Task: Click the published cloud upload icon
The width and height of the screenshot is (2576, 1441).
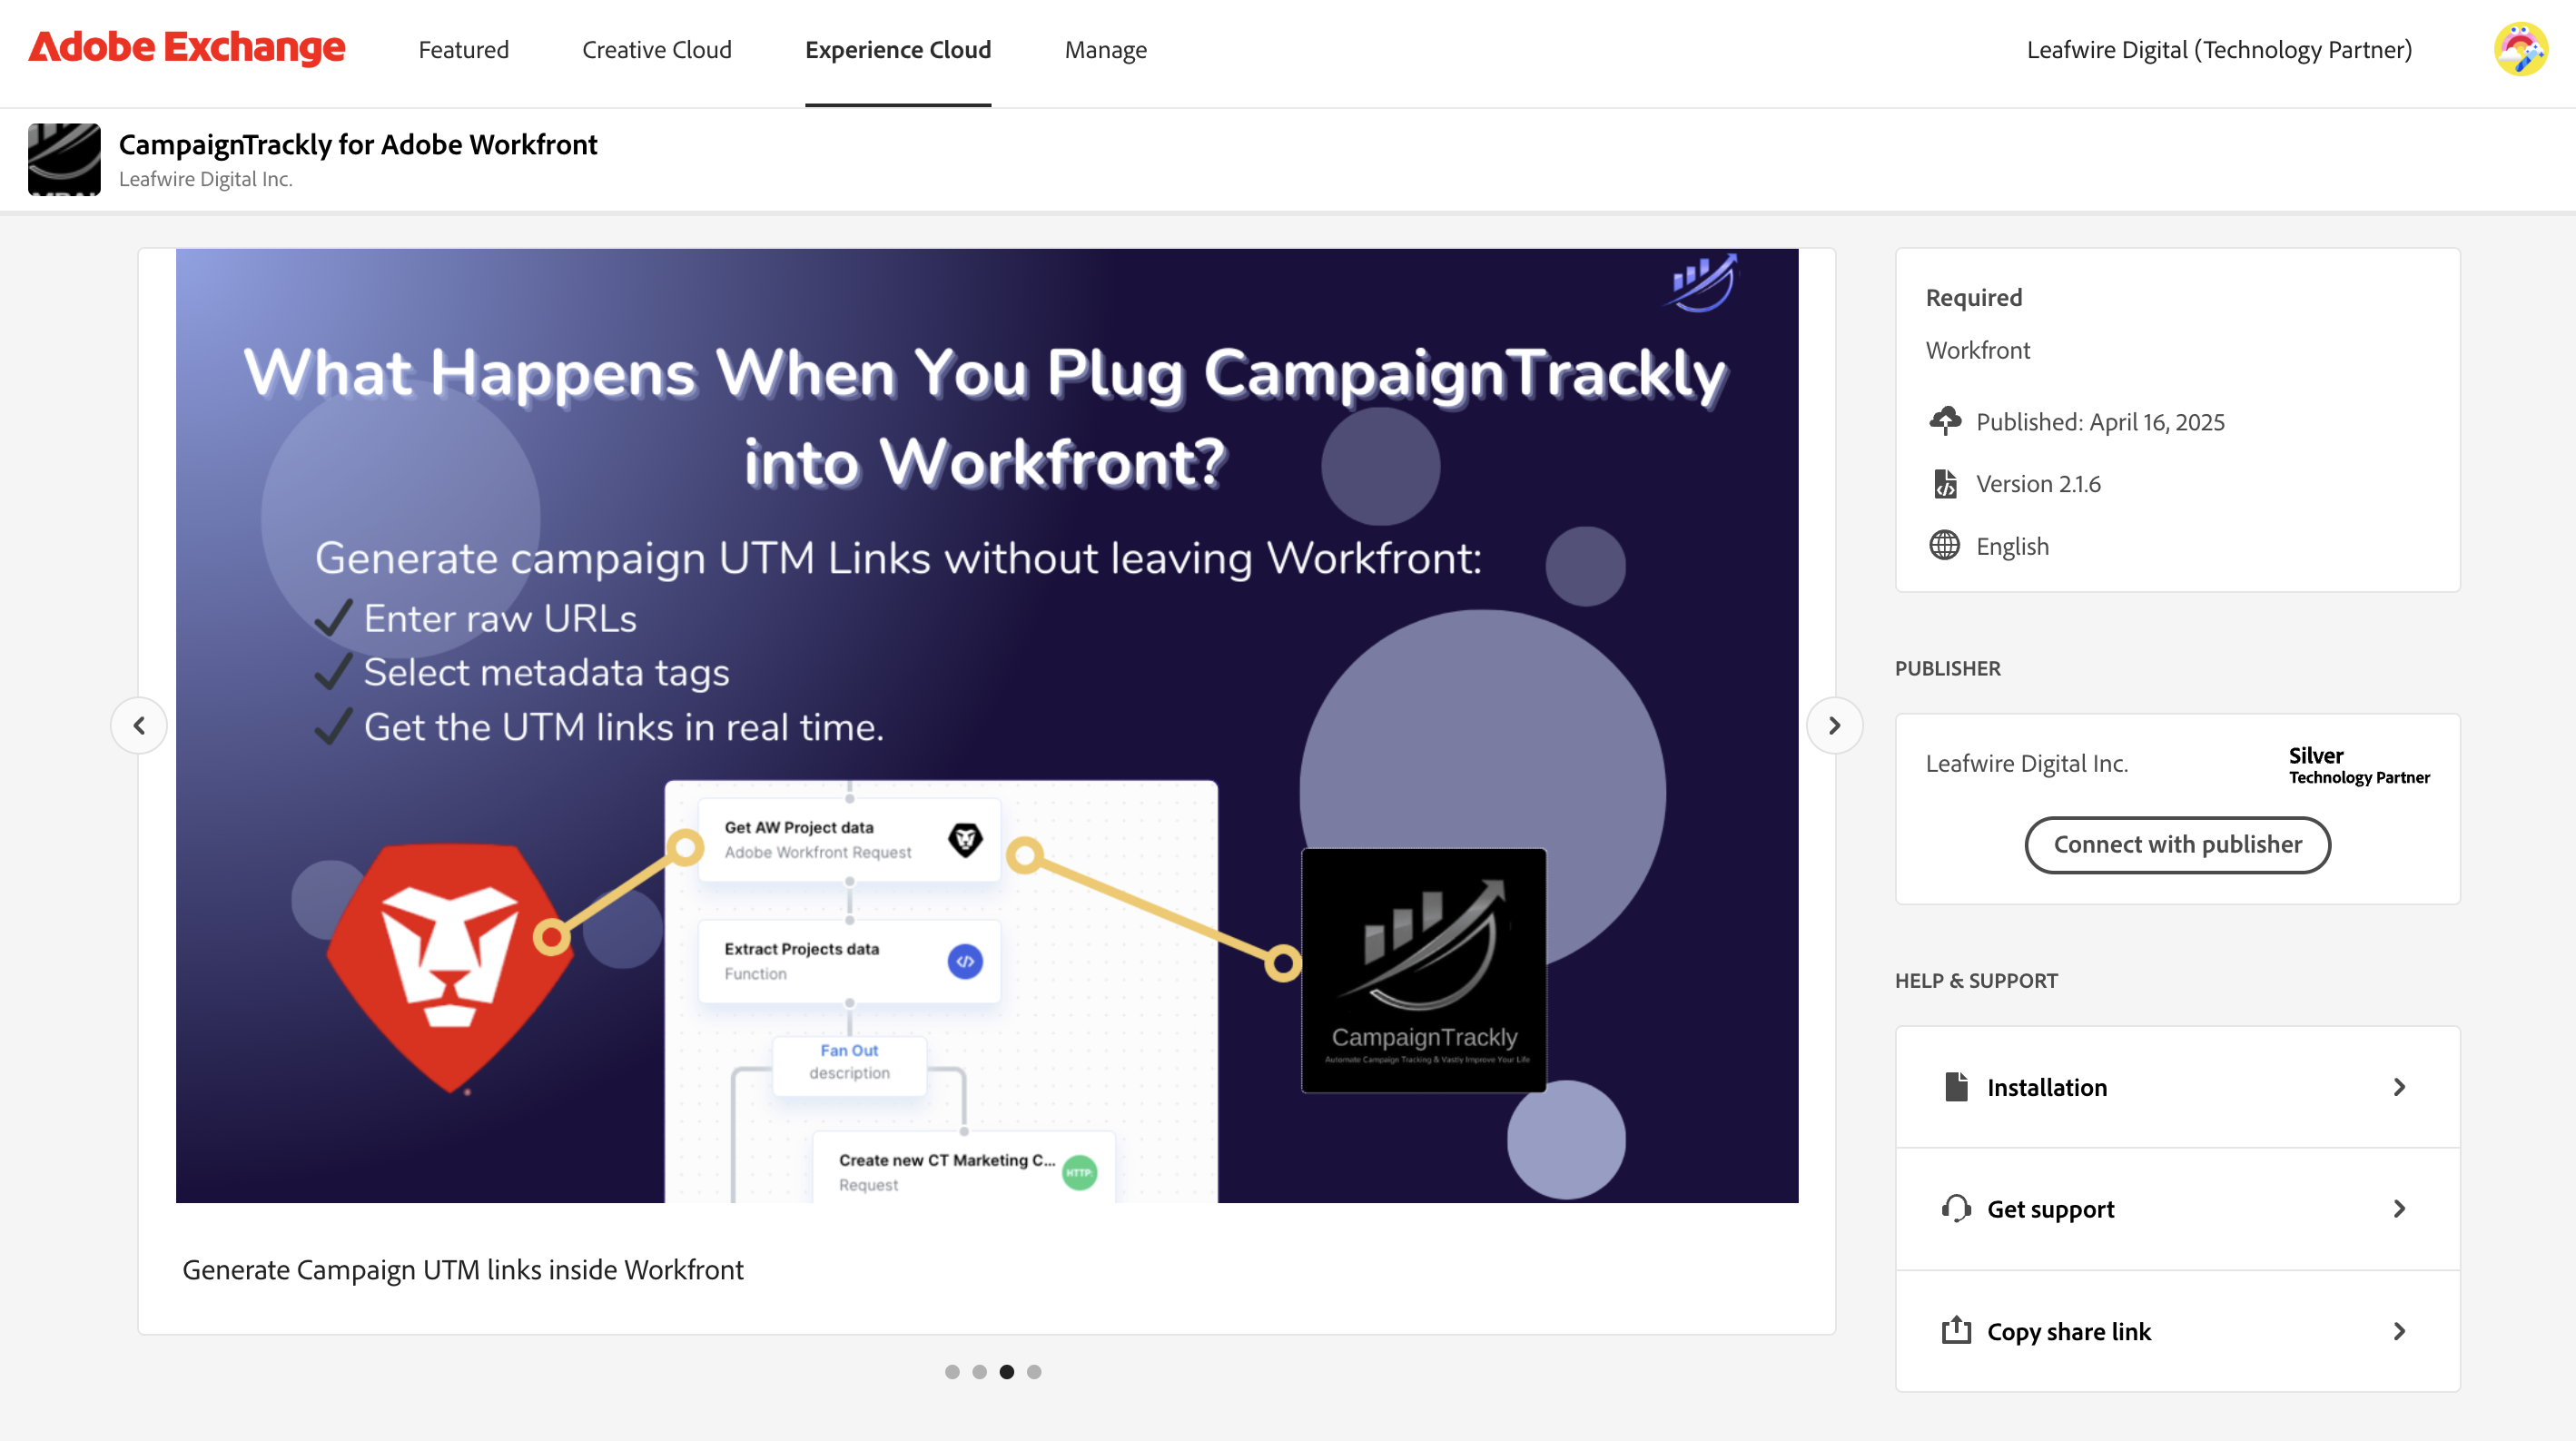Action: [x=1945, y=421]
